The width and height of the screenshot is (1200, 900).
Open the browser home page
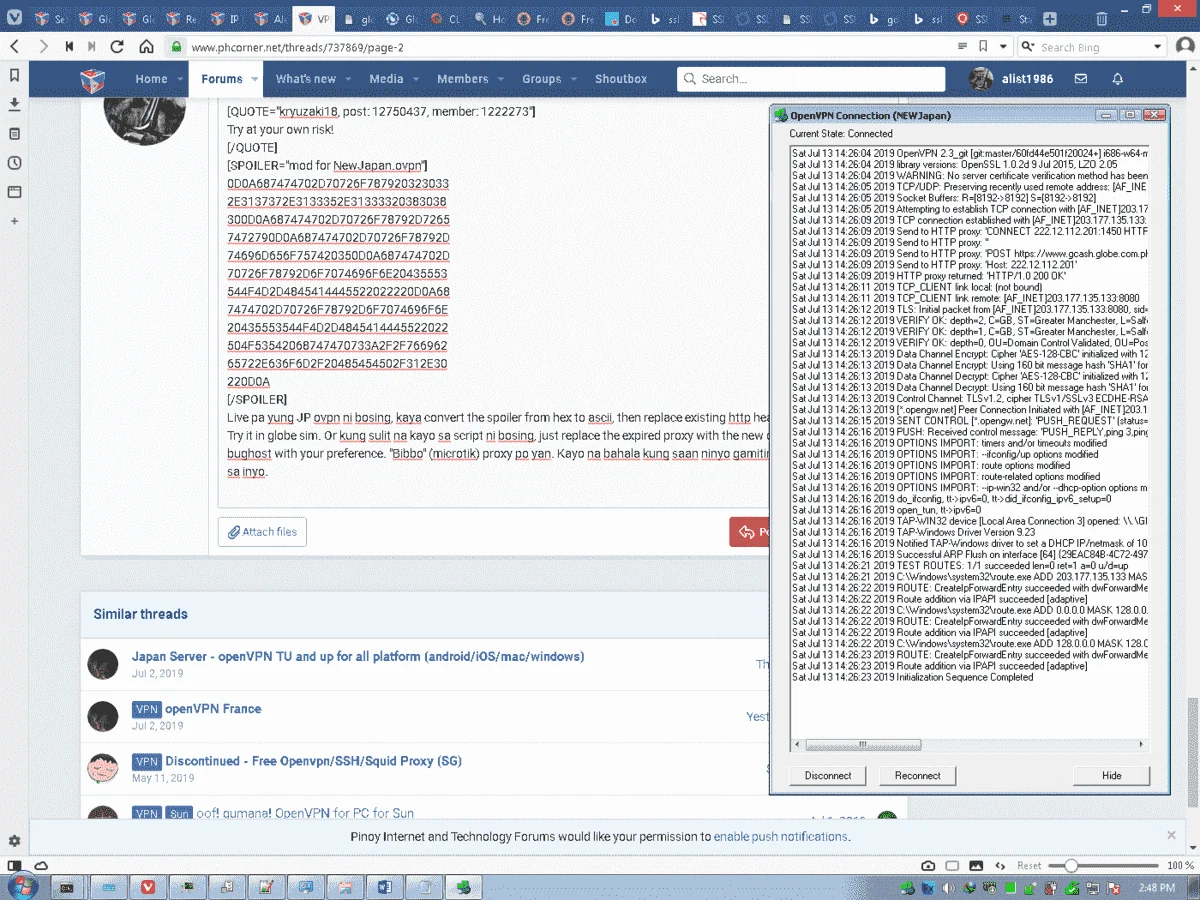click(x=146, y=46)
